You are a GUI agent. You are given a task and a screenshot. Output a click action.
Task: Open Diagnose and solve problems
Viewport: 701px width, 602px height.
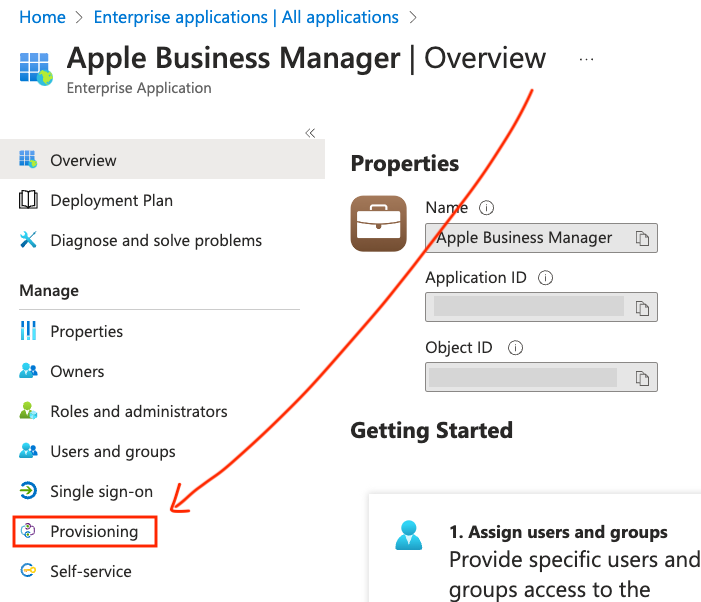pyautogui.click(x=155, y=240)
